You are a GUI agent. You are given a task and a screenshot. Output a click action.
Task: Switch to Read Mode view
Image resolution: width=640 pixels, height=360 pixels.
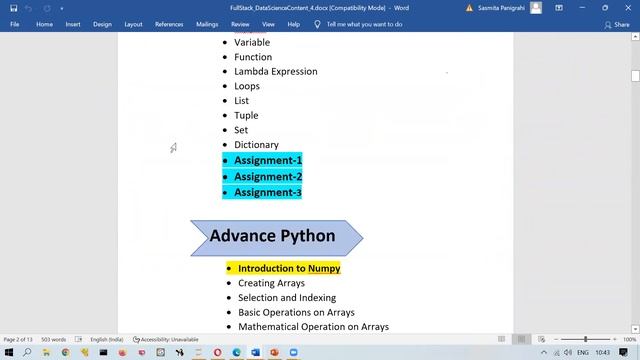(501, 339)
